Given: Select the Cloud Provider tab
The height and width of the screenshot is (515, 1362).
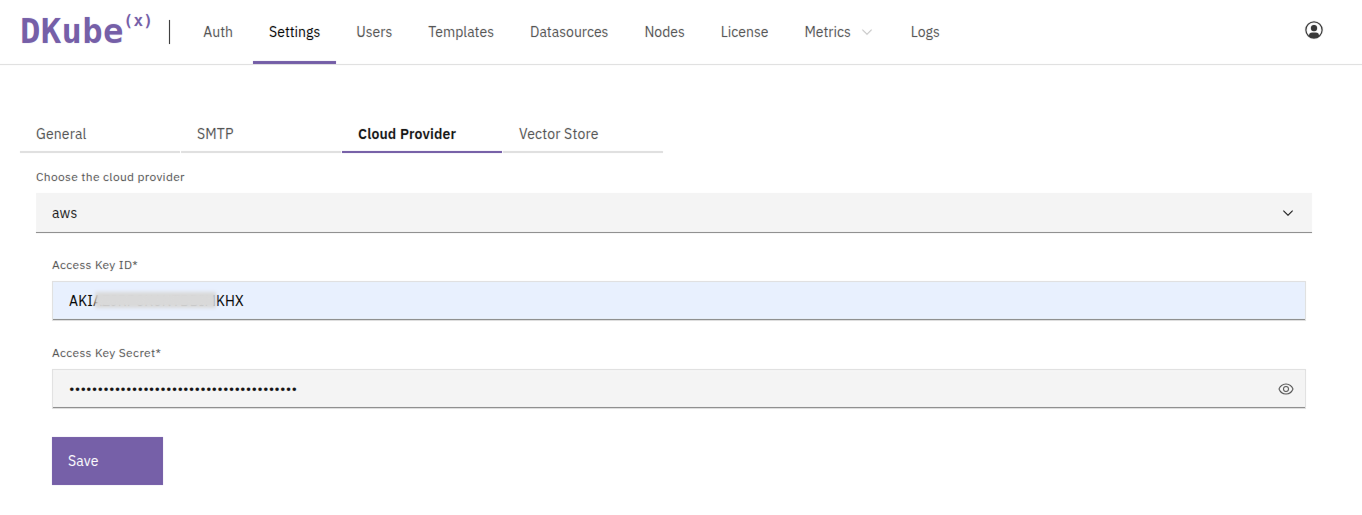Looking at the screenshot, I should pos(407,134).
